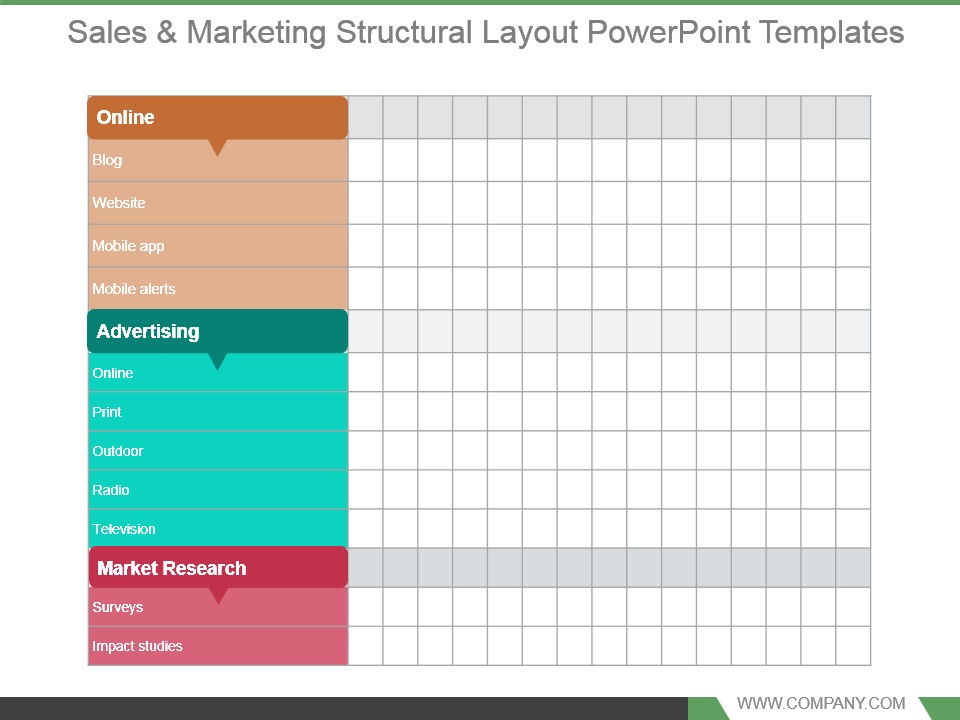Click the orange 'Online' category header

coord(218,117)
